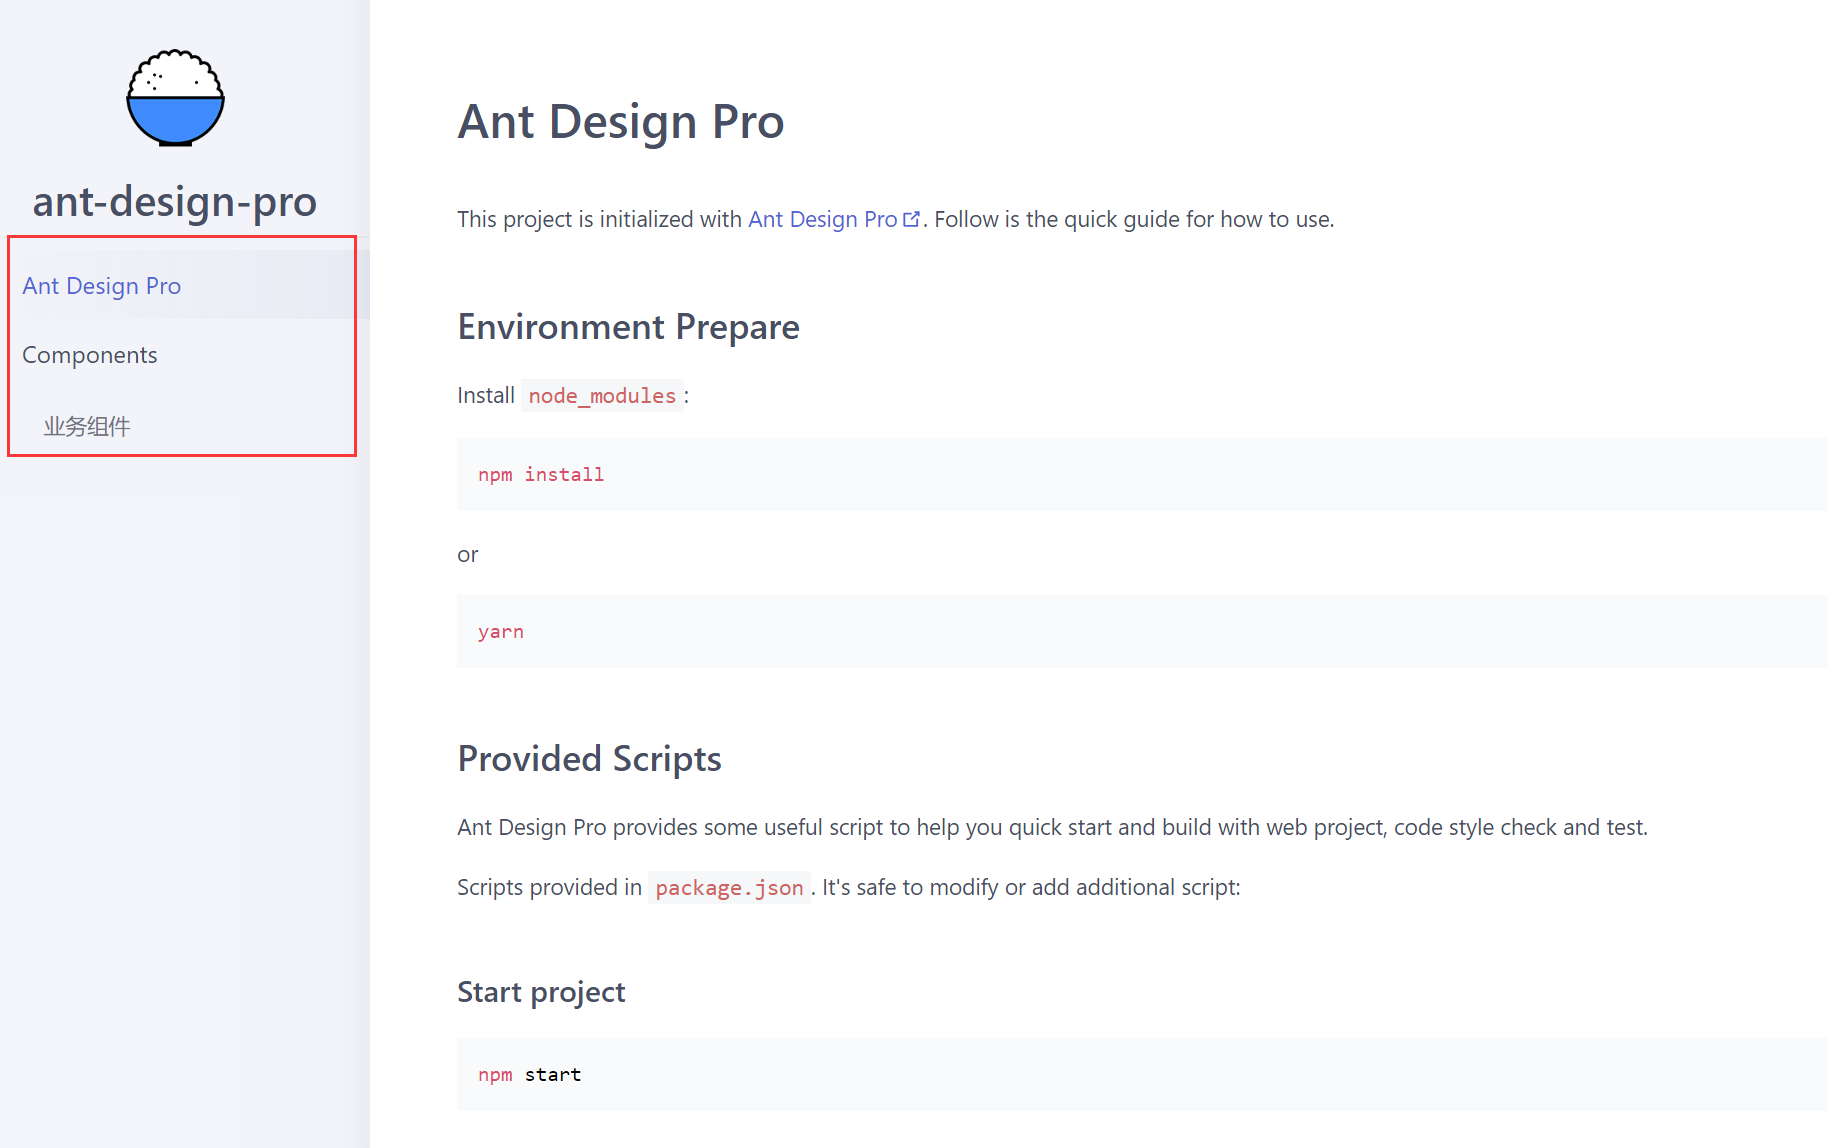
Task: Click the "Provided Scripts" heading
Action: (589, 758)
